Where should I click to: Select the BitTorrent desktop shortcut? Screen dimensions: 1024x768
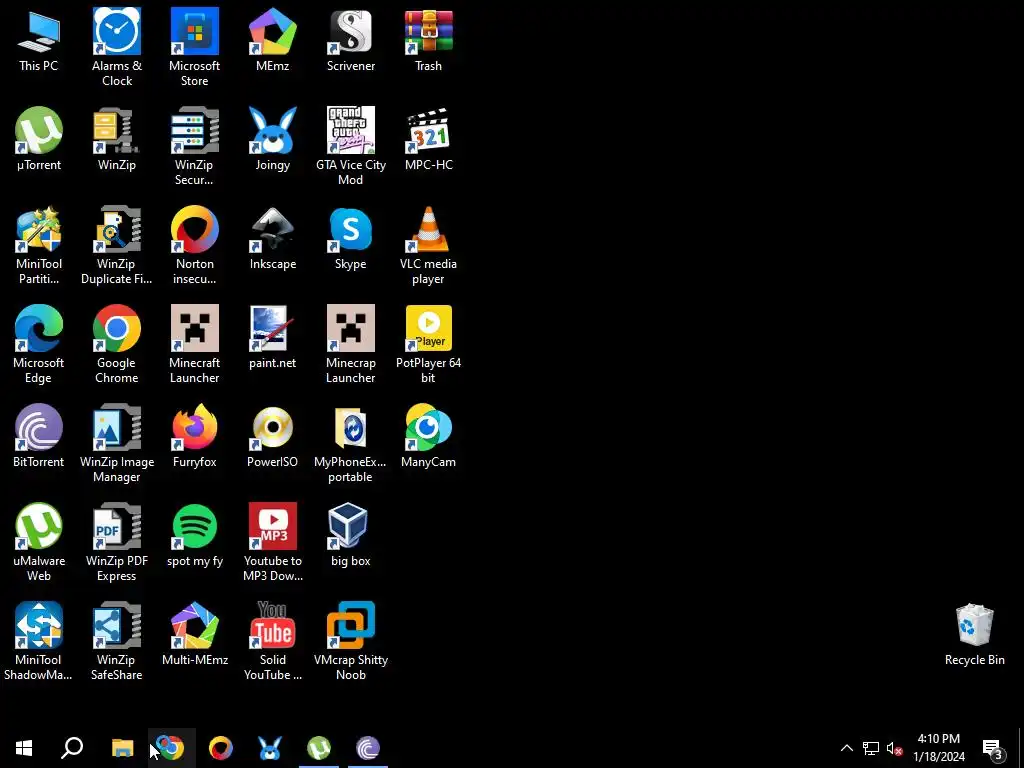[39, 436]
